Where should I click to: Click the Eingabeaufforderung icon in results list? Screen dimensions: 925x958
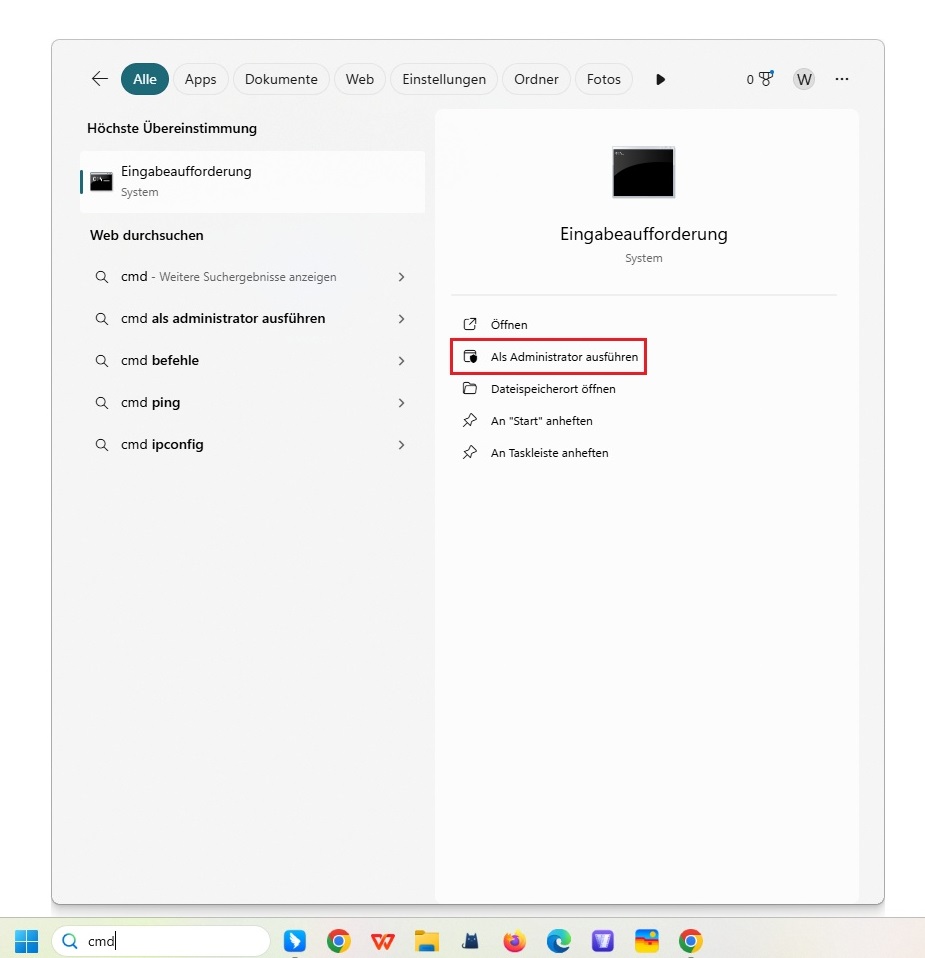(x=101, y=181)
